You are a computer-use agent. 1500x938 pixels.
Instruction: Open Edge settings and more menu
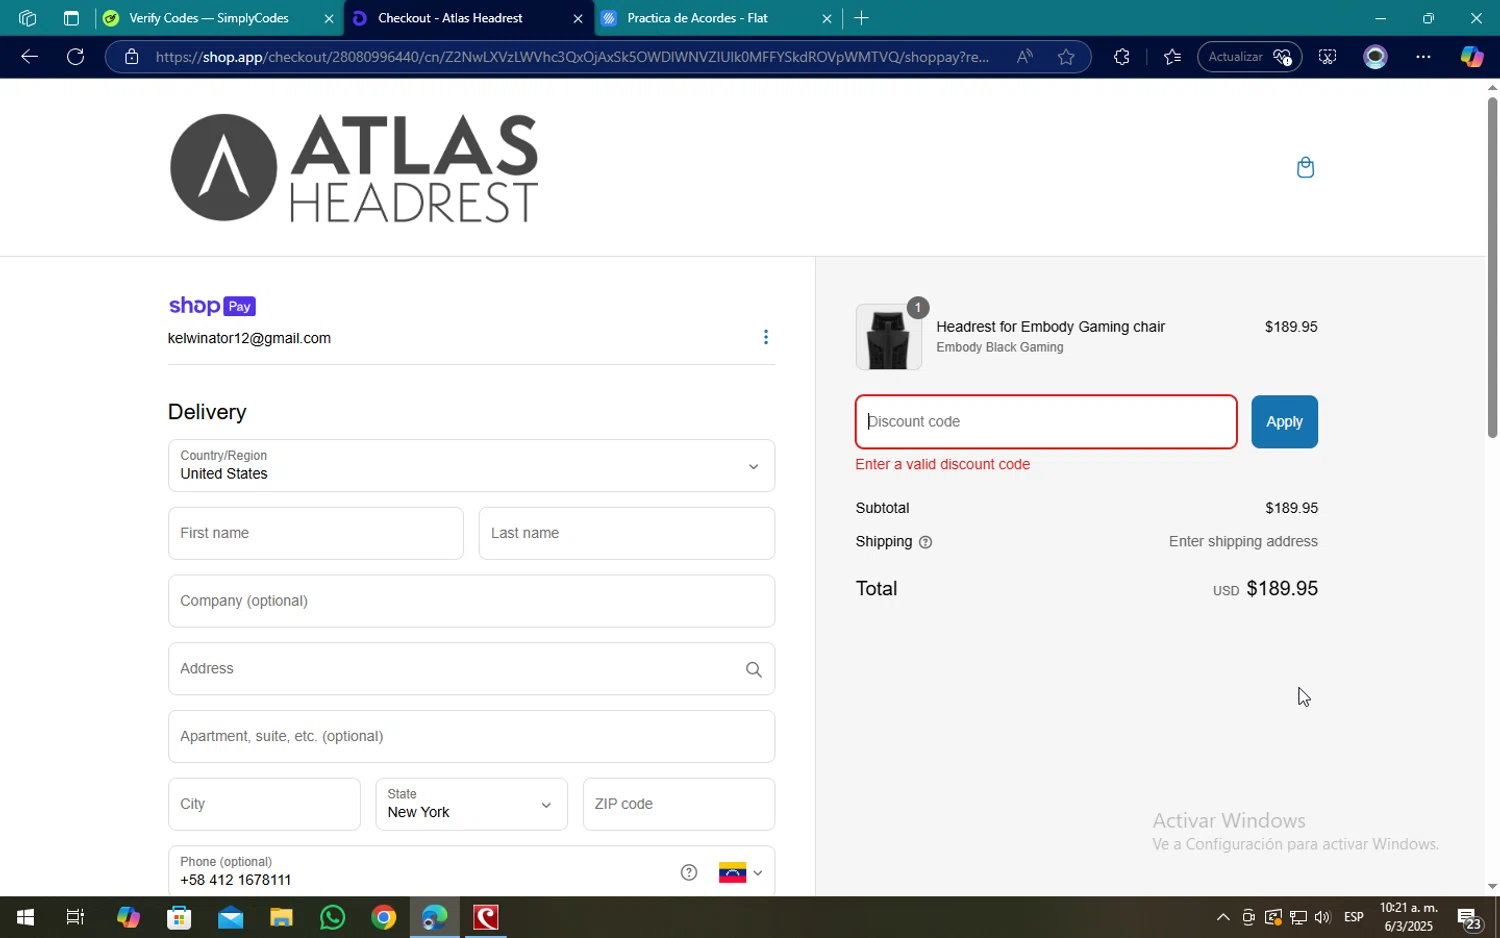(x=1423, y=57)
